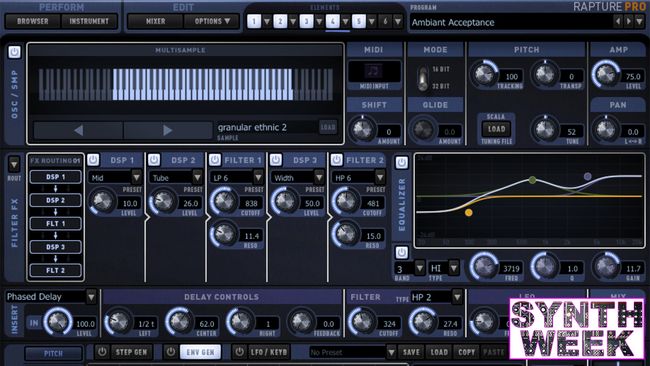
Task: Select the Pitch modulation target
Action: (53, 354)
